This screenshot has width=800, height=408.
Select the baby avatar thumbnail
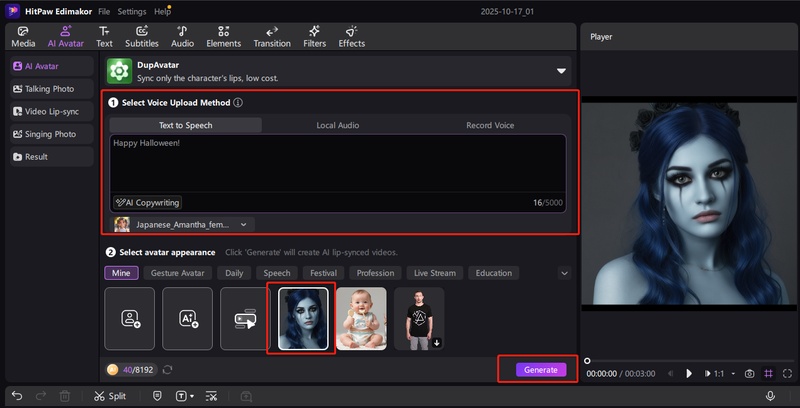pos(361,318)
